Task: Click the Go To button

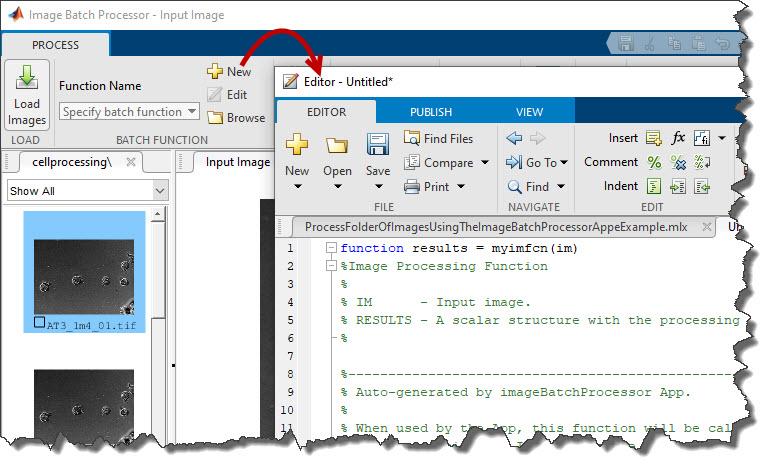Action: tap(531, 162)
